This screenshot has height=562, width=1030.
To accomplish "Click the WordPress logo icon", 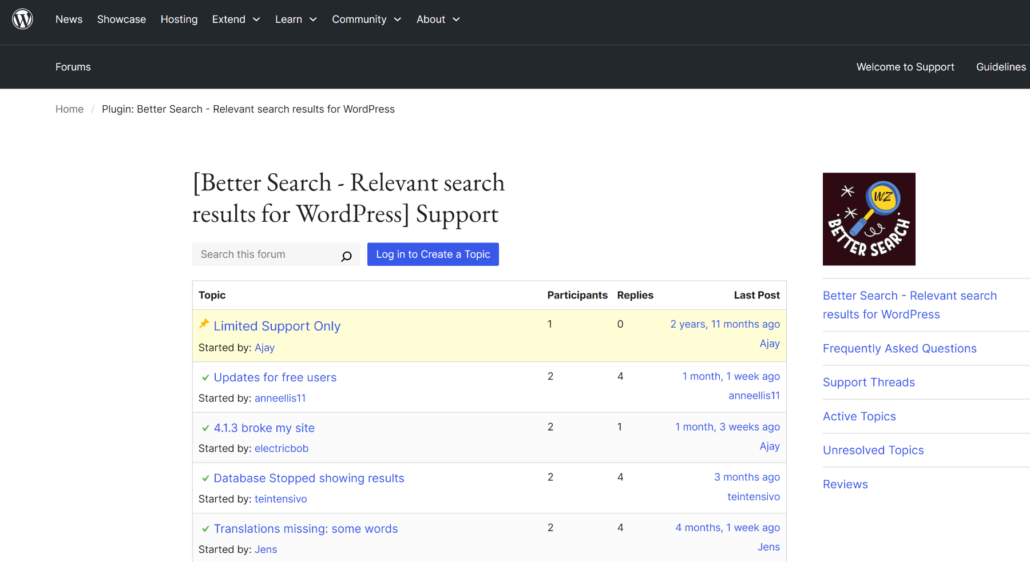I will [x=22, y=19].
